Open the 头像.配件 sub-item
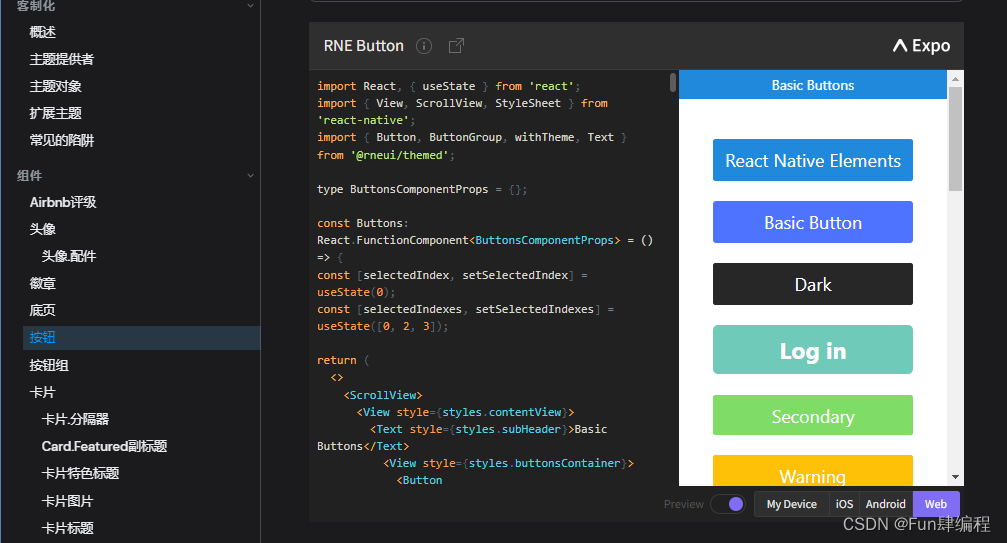This screenshot has height=543, width=1007. point(69,256)
